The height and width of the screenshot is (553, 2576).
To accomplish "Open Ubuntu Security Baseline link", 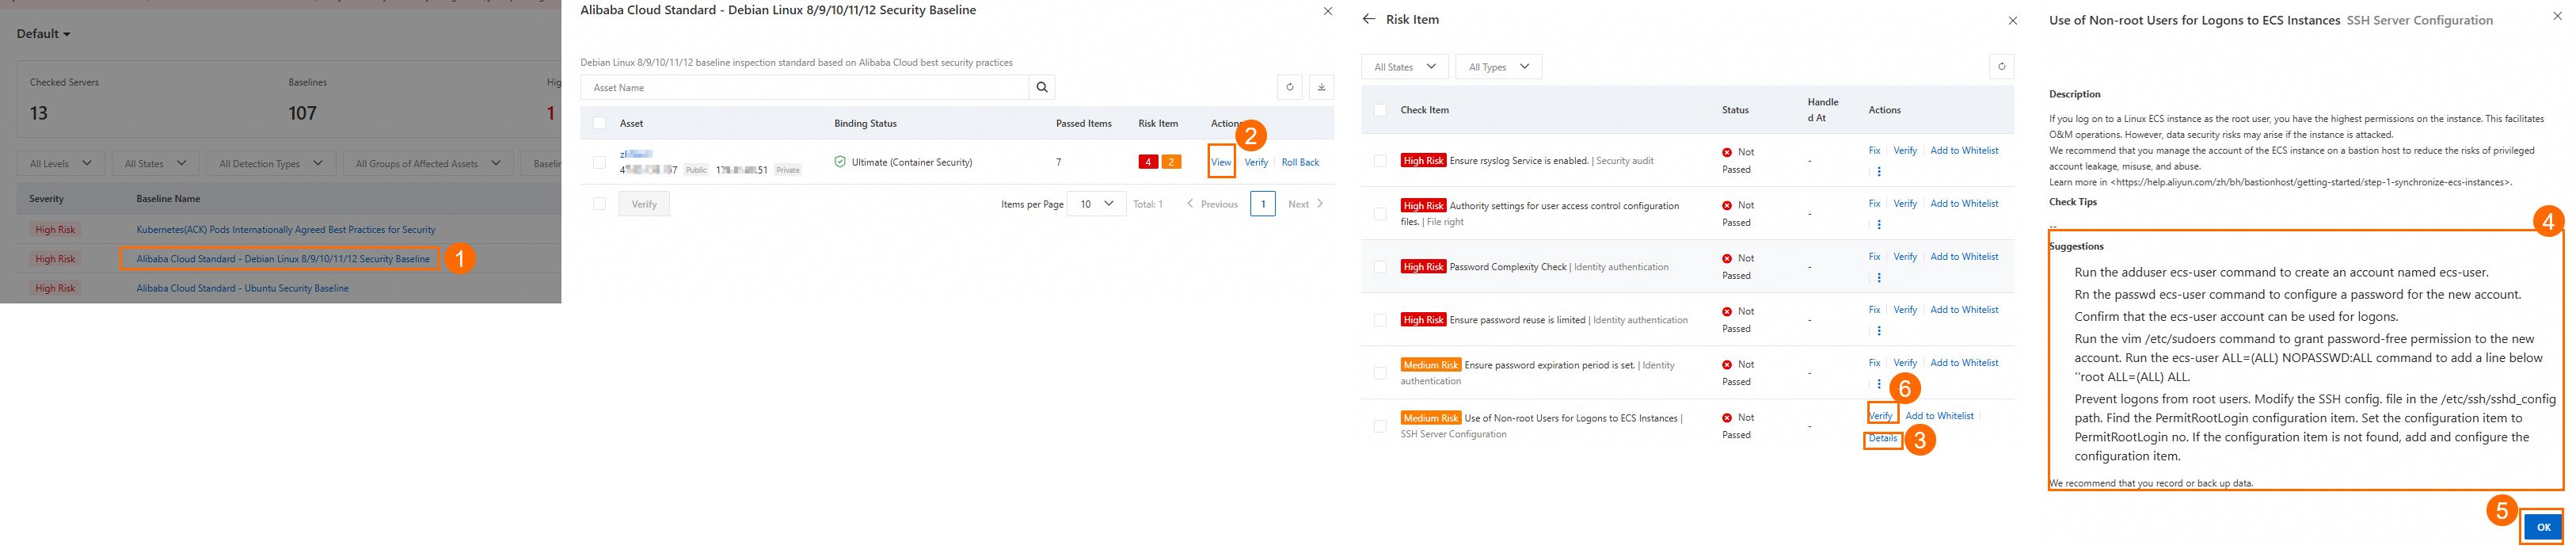I will tap(243, 288).
